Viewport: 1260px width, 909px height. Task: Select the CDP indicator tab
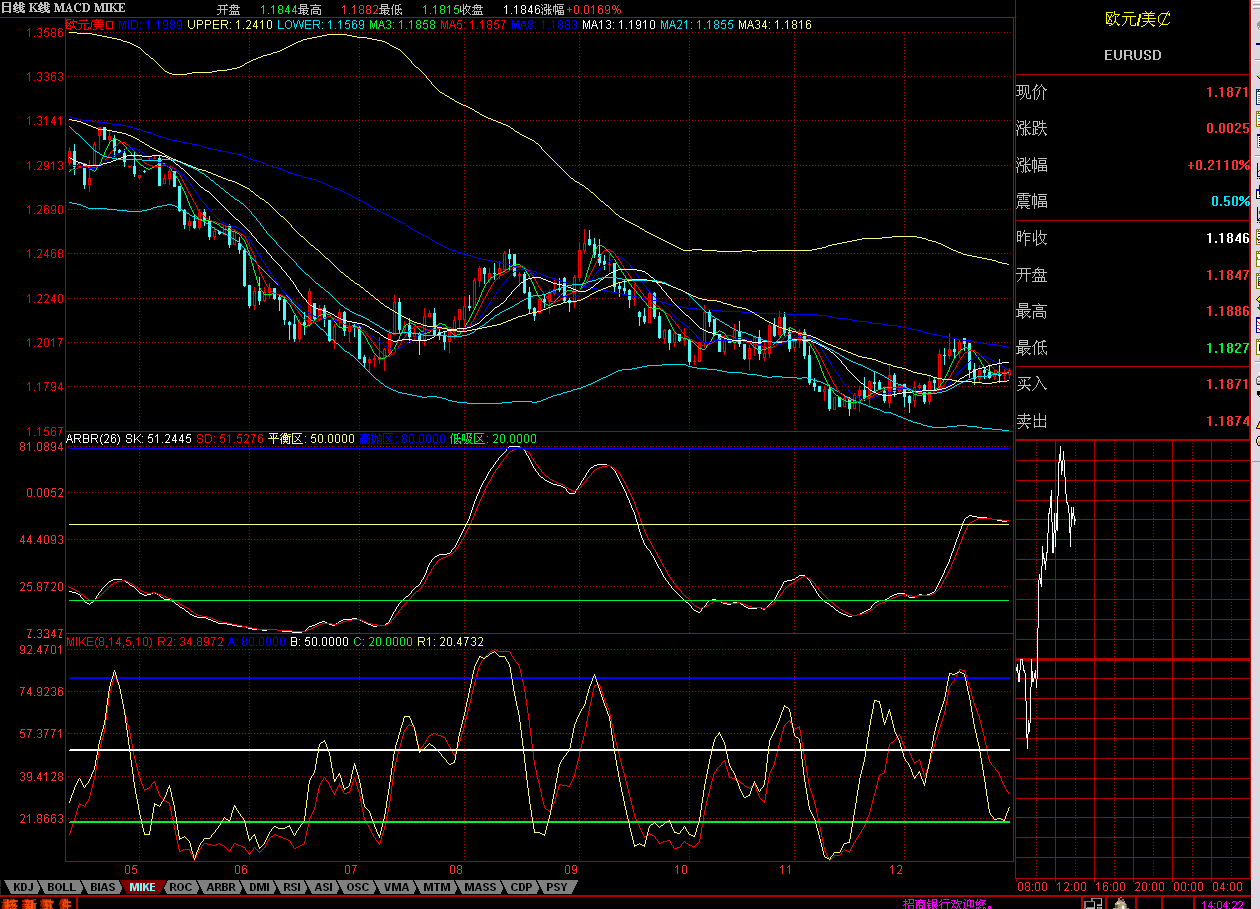pos(521,887)
